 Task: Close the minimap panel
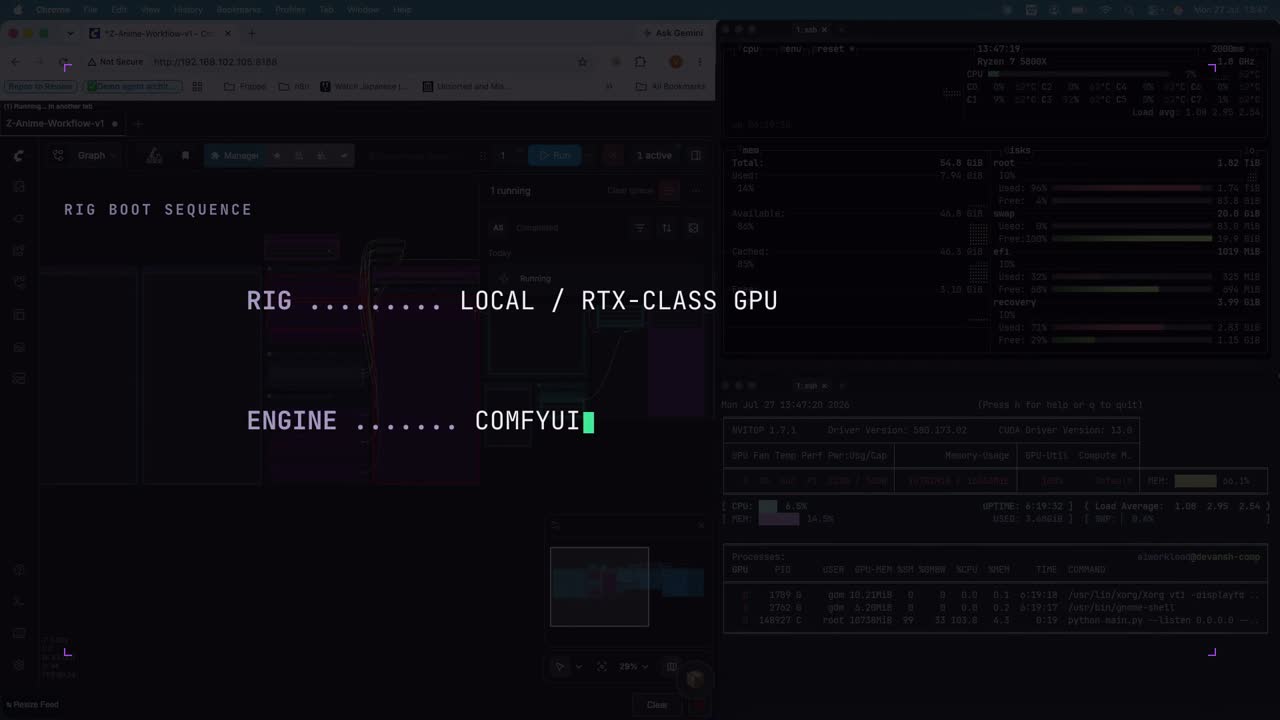701,525
